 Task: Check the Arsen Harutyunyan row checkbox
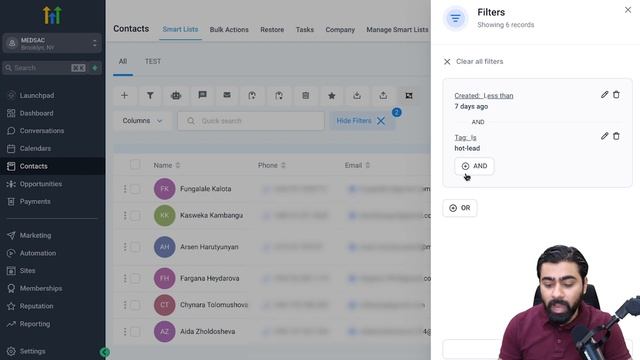pos(135,247)
